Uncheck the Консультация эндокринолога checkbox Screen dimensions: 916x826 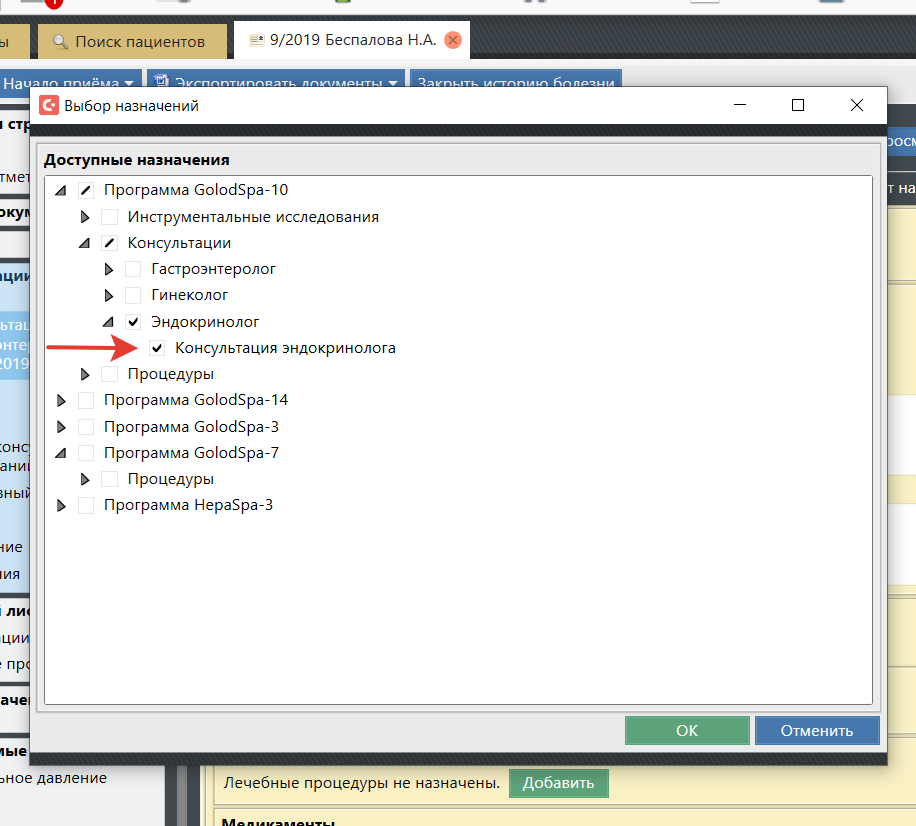point(157,348)
